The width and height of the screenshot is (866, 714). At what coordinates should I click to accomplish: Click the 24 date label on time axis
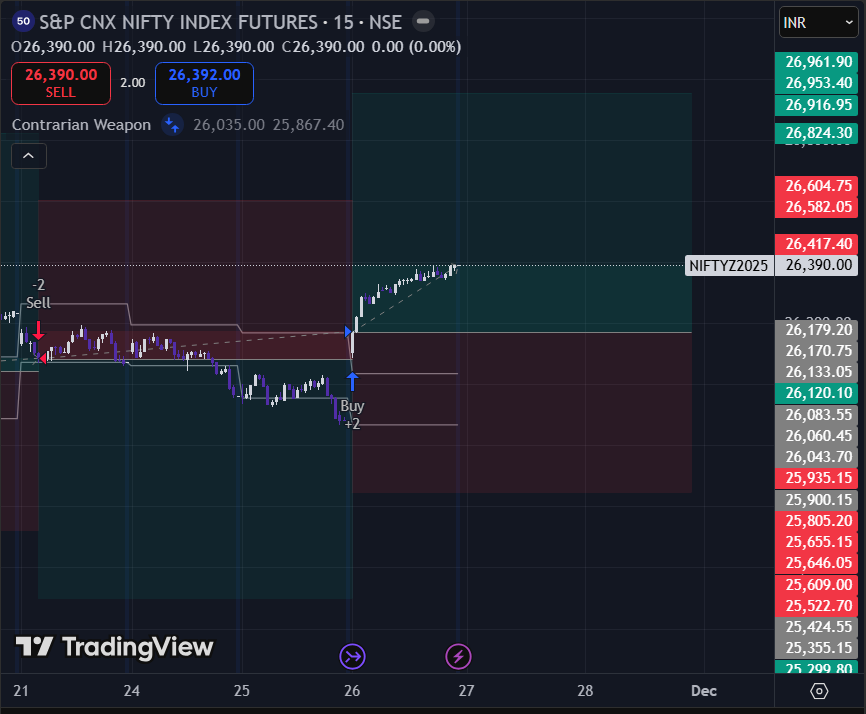click(131, 691)
